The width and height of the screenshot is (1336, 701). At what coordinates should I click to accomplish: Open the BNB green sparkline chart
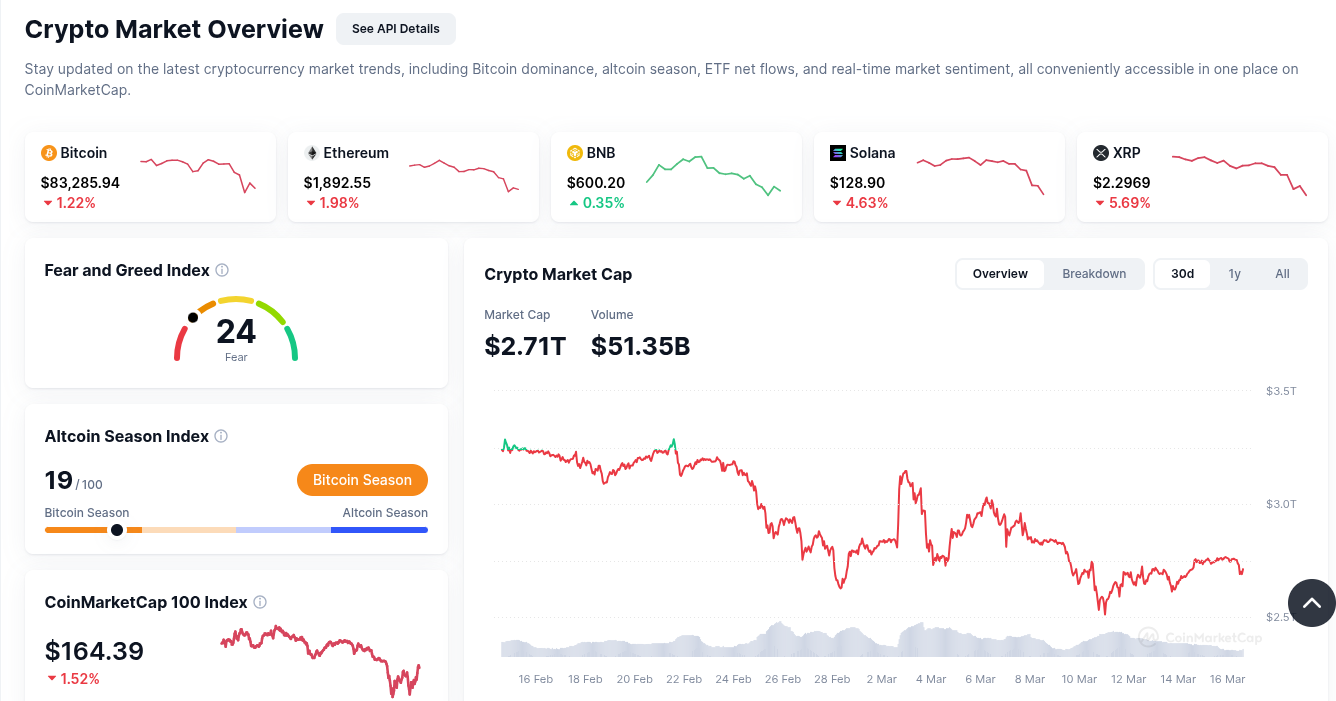[x=714, y=175]
